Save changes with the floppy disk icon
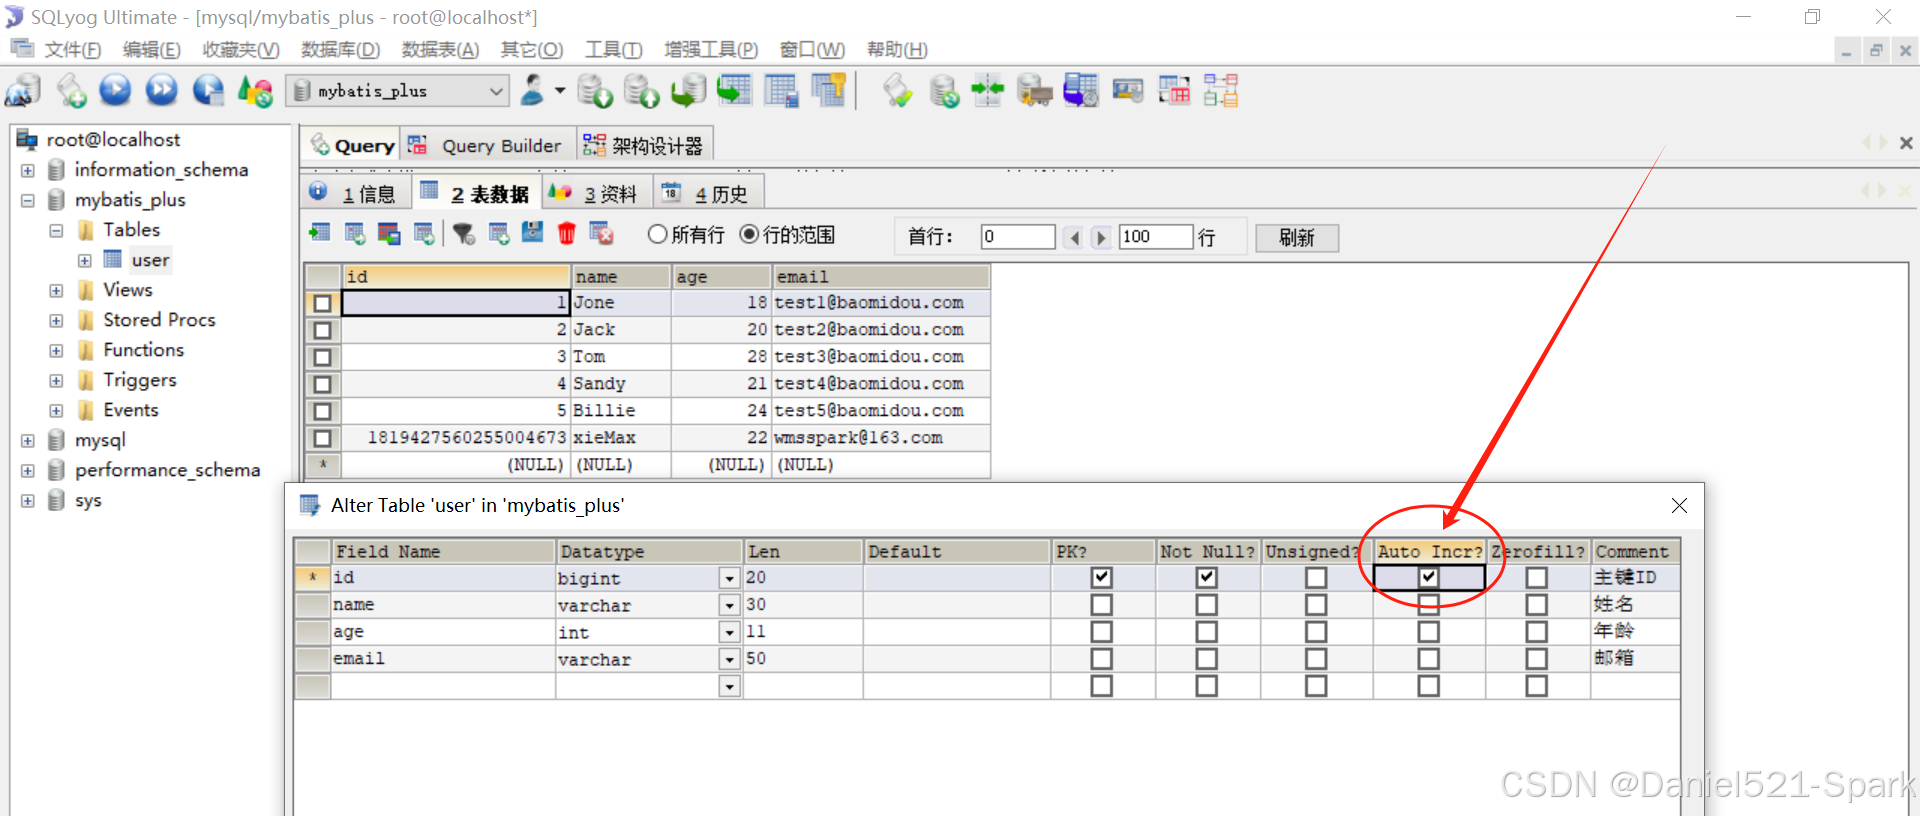Image resolution: width=1920 pixels, height=816 pixels. [x=532, y=234]
